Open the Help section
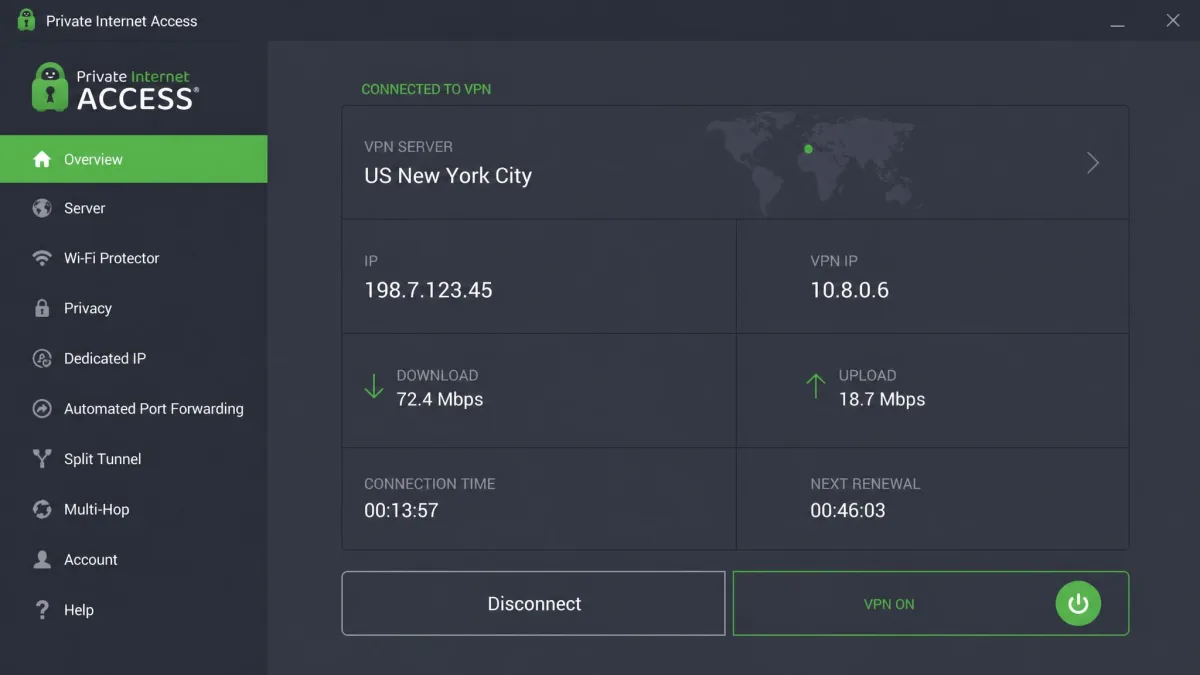The width and height of the screenshot is (1200, 675). (x=134, y=609)
